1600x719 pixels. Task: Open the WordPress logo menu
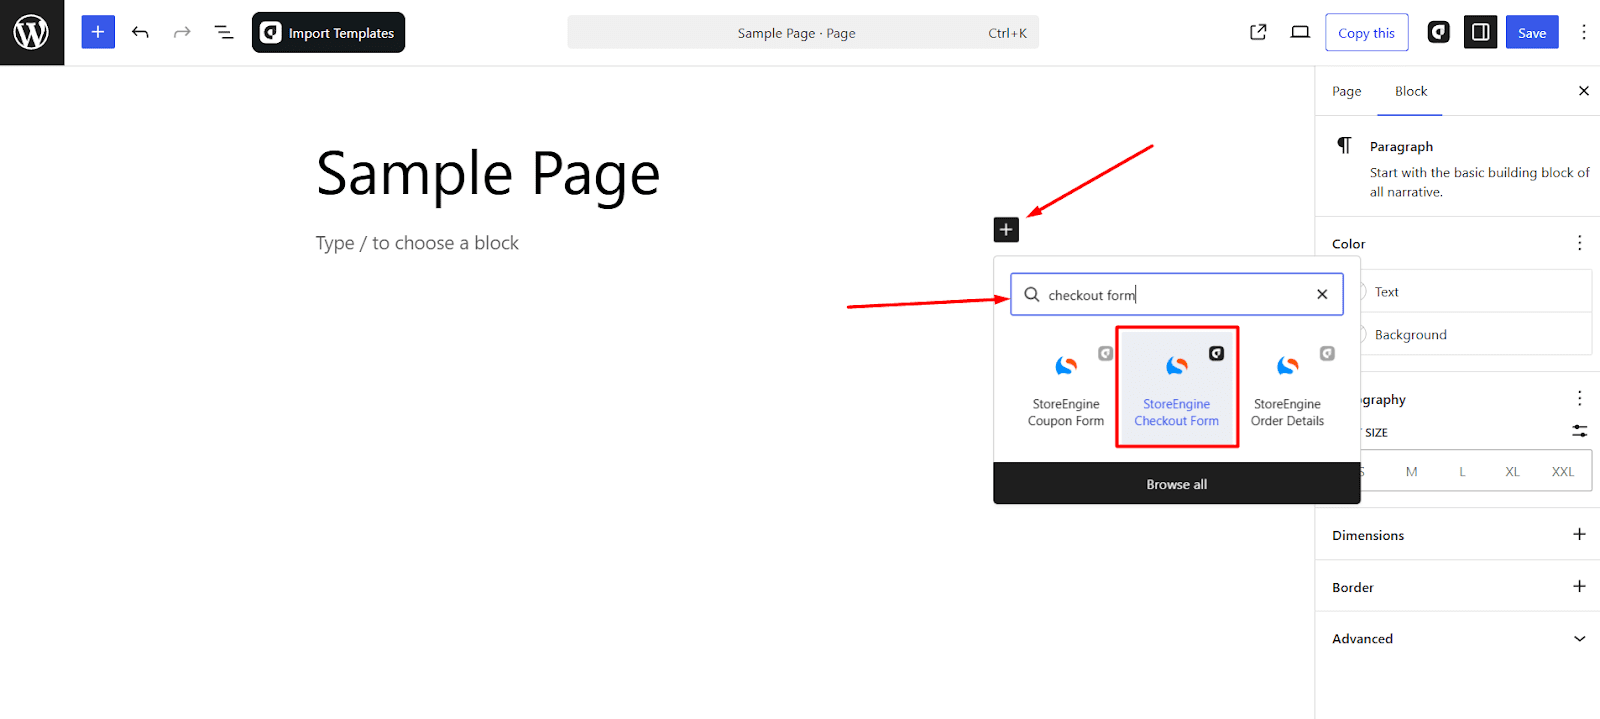[x=32, y=32]
